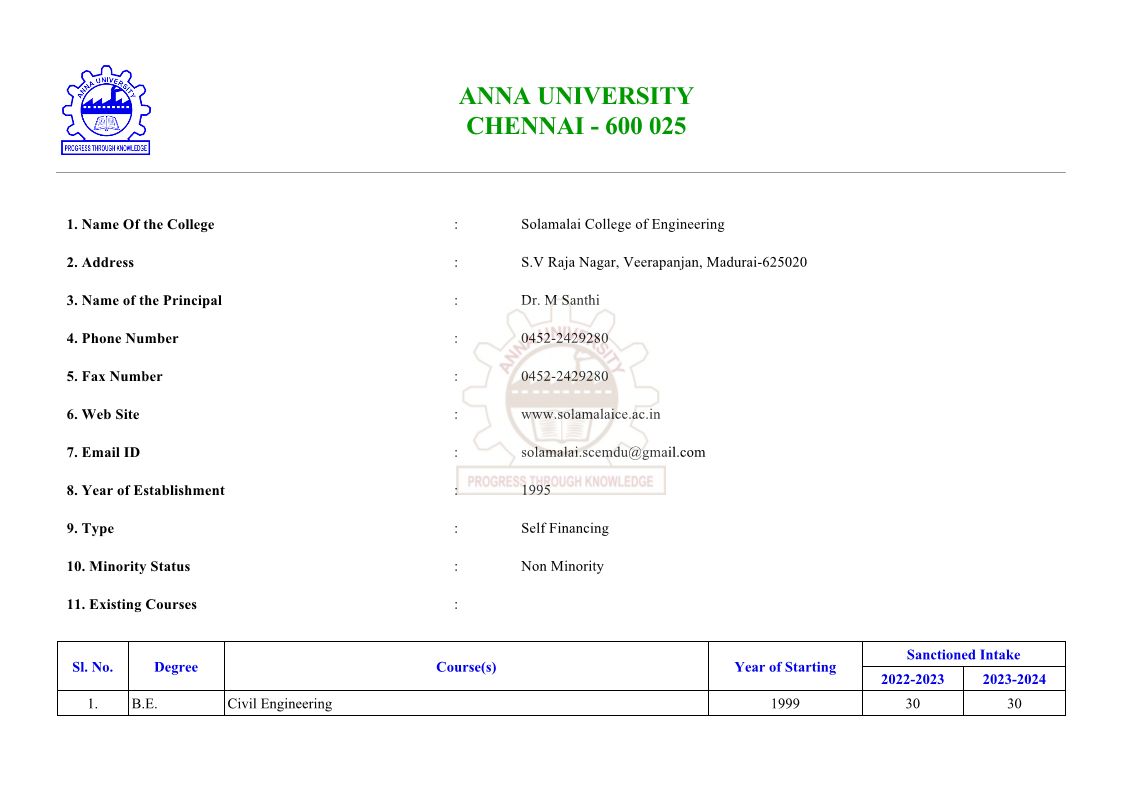Click the year of starting '1999' cell
Screen dimensions: 1123x794
click(785, 703)
